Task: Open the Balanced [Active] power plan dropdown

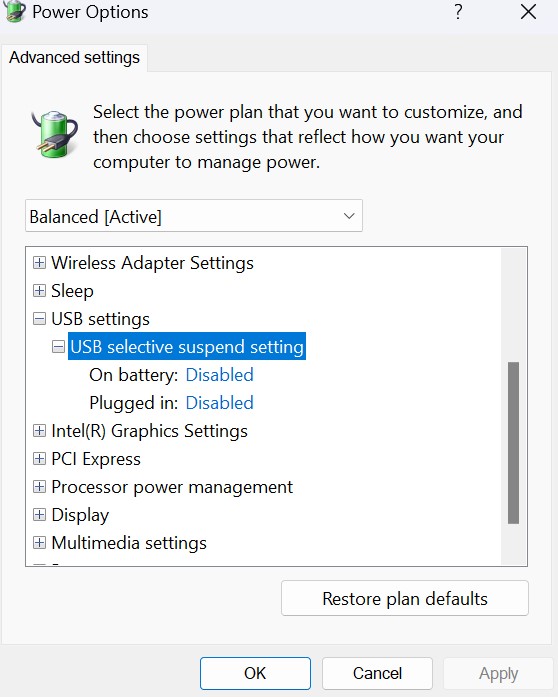Action: (194, 216)
